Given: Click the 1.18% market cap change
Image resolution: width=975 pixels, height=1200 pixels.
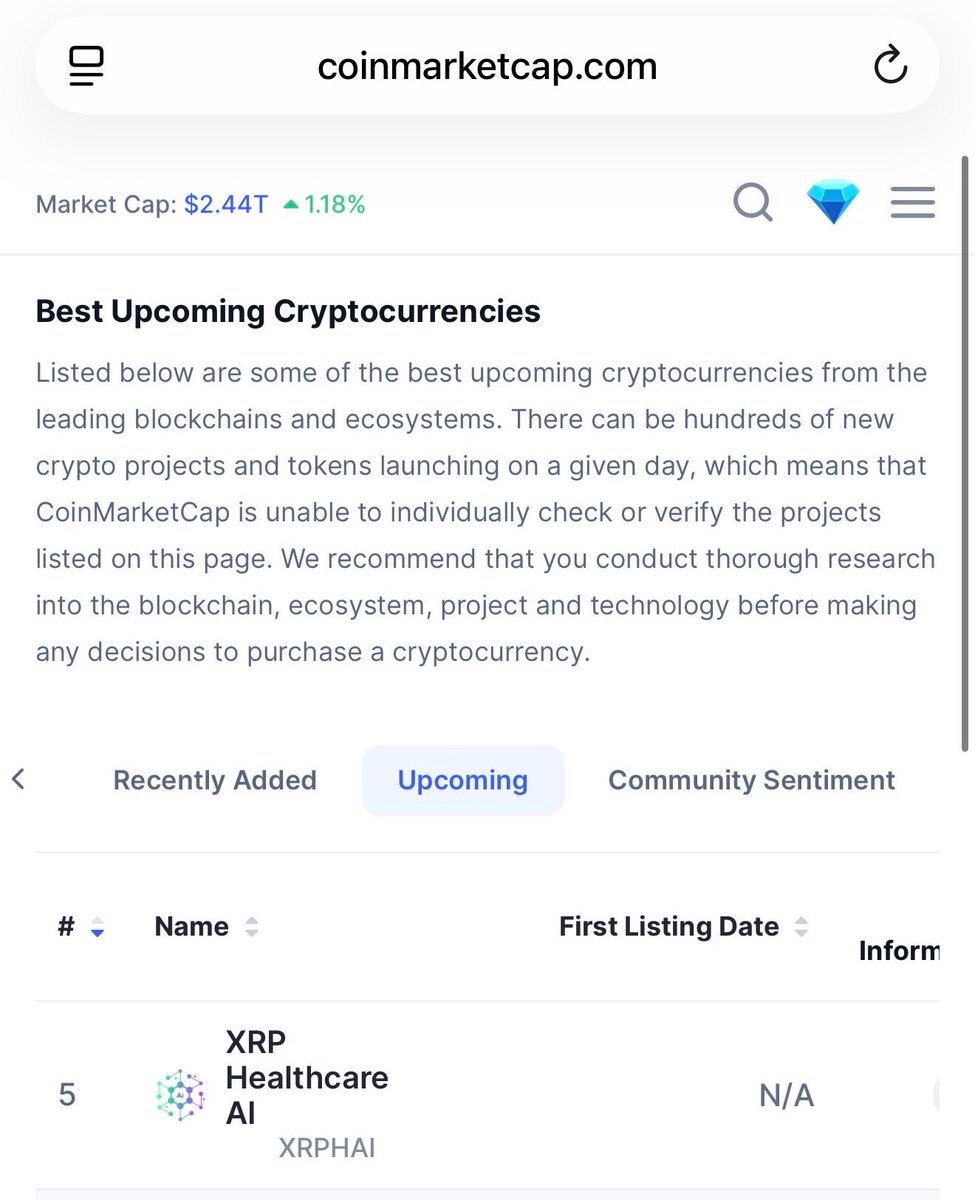Looking at the screenshot, I should (334, 205).
